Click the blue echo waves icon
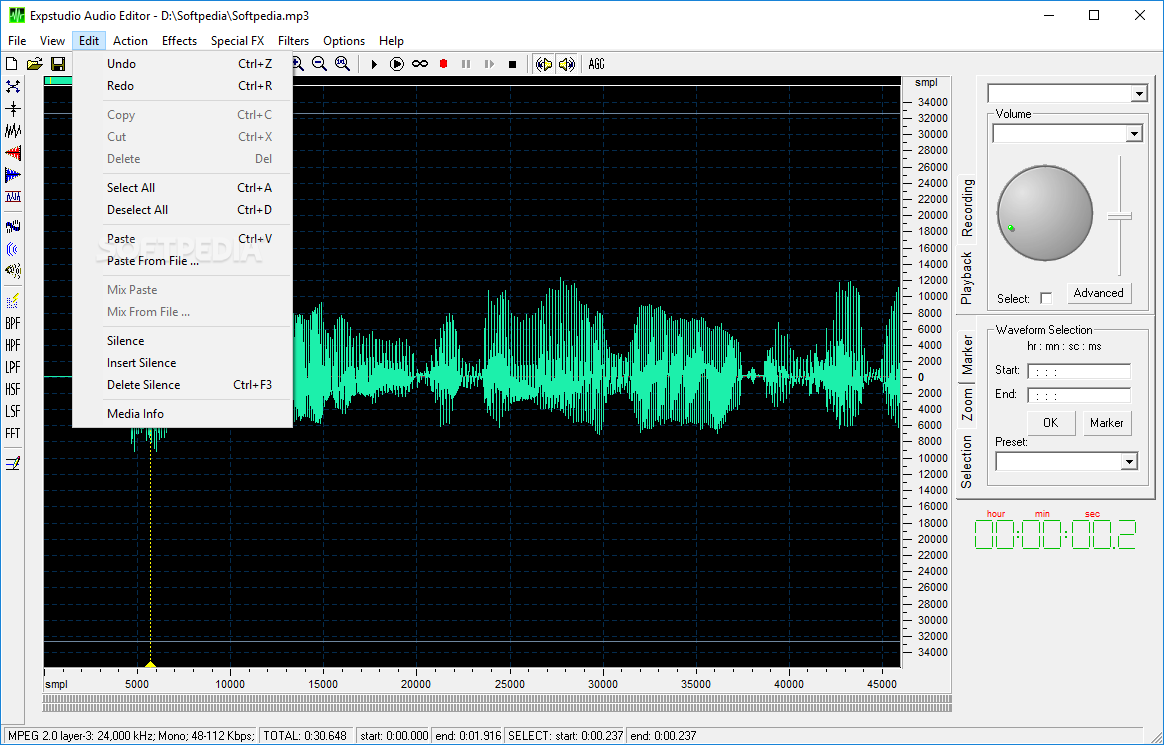This screenshot has width=1164, height=745. click(13, 249)
